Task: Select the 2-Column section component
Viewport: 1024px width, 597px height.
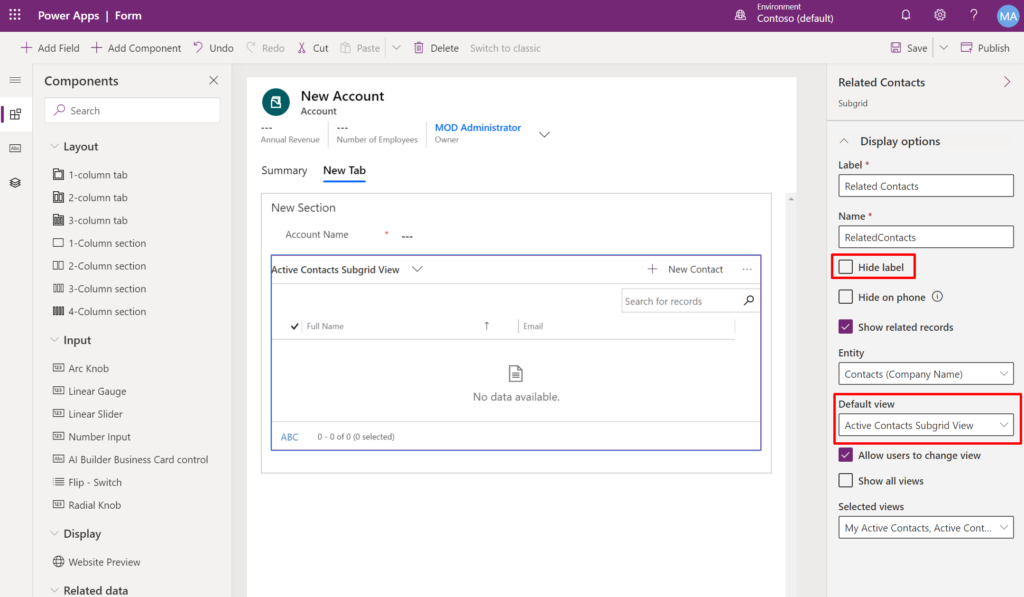Action: (99, 266)
